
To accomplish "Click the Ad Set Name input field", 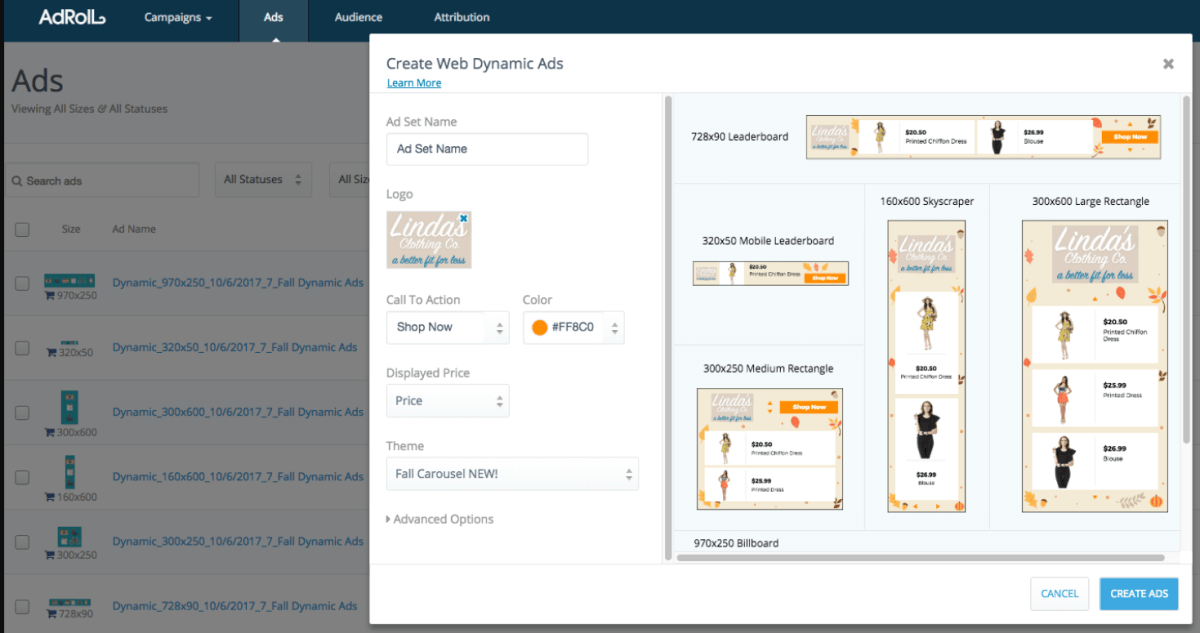I will pos(487,149).
